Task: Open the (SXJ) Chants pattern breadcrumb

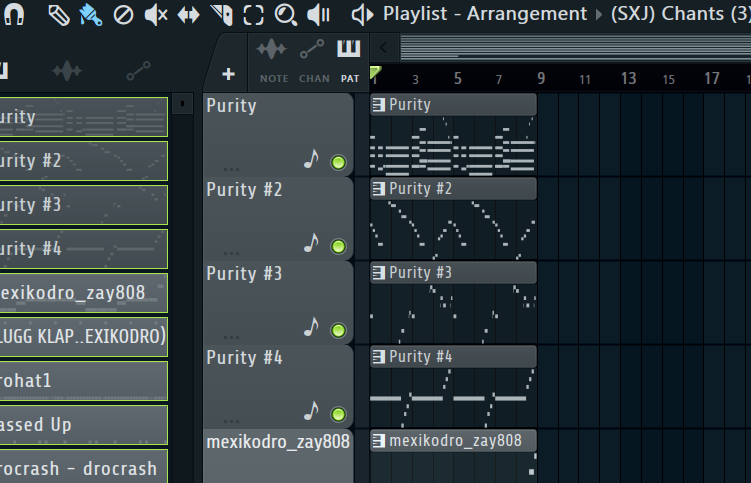Action: 681,14
